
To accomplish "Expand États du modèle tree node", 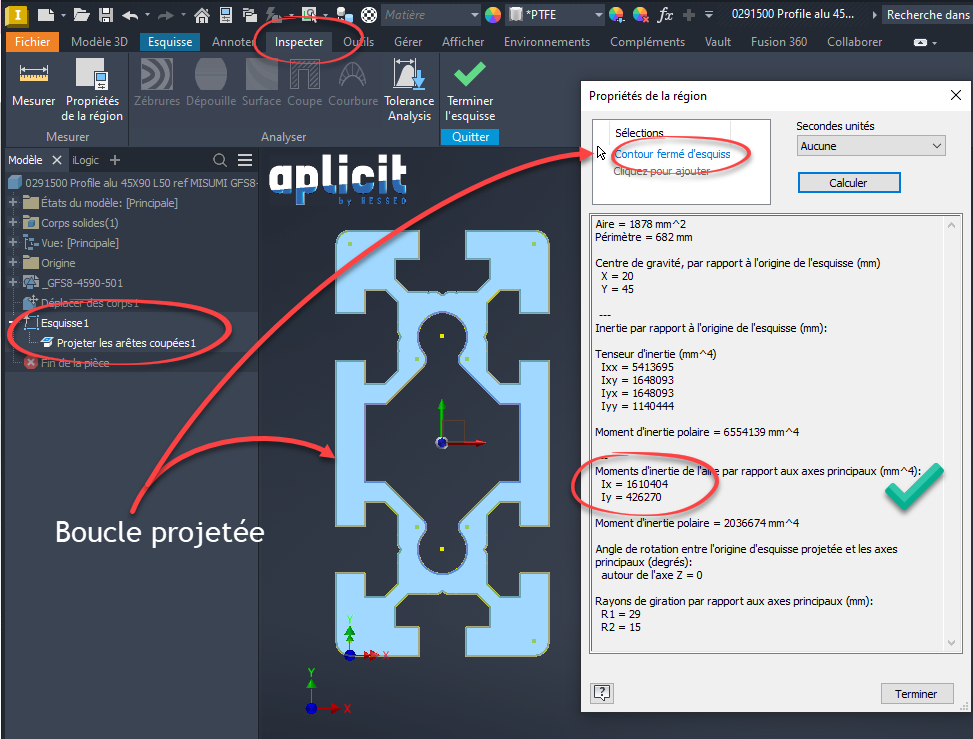I will pyautogui.click(x=13, y=203).
